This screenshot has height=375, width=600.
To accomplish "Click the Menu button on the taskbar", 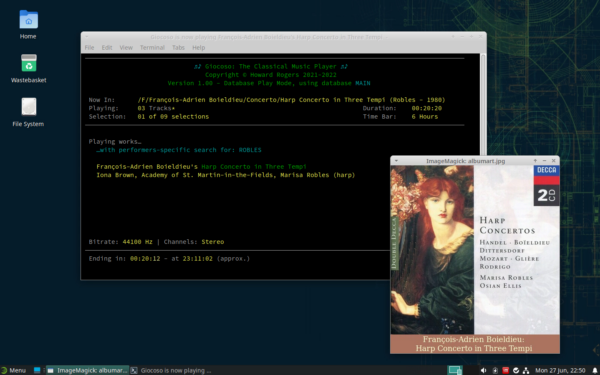I will coord(14,370).
